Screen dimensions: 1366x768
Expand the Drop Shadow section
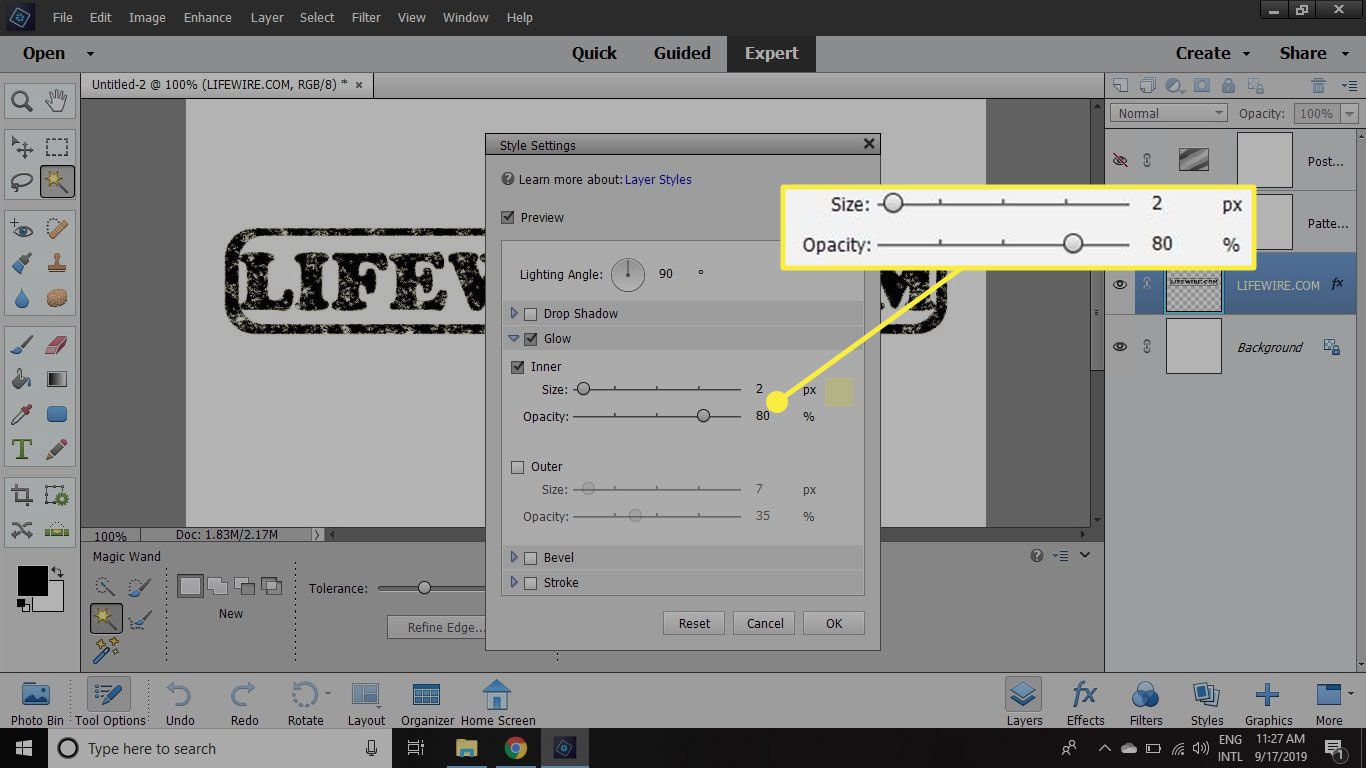pos(514,314)
